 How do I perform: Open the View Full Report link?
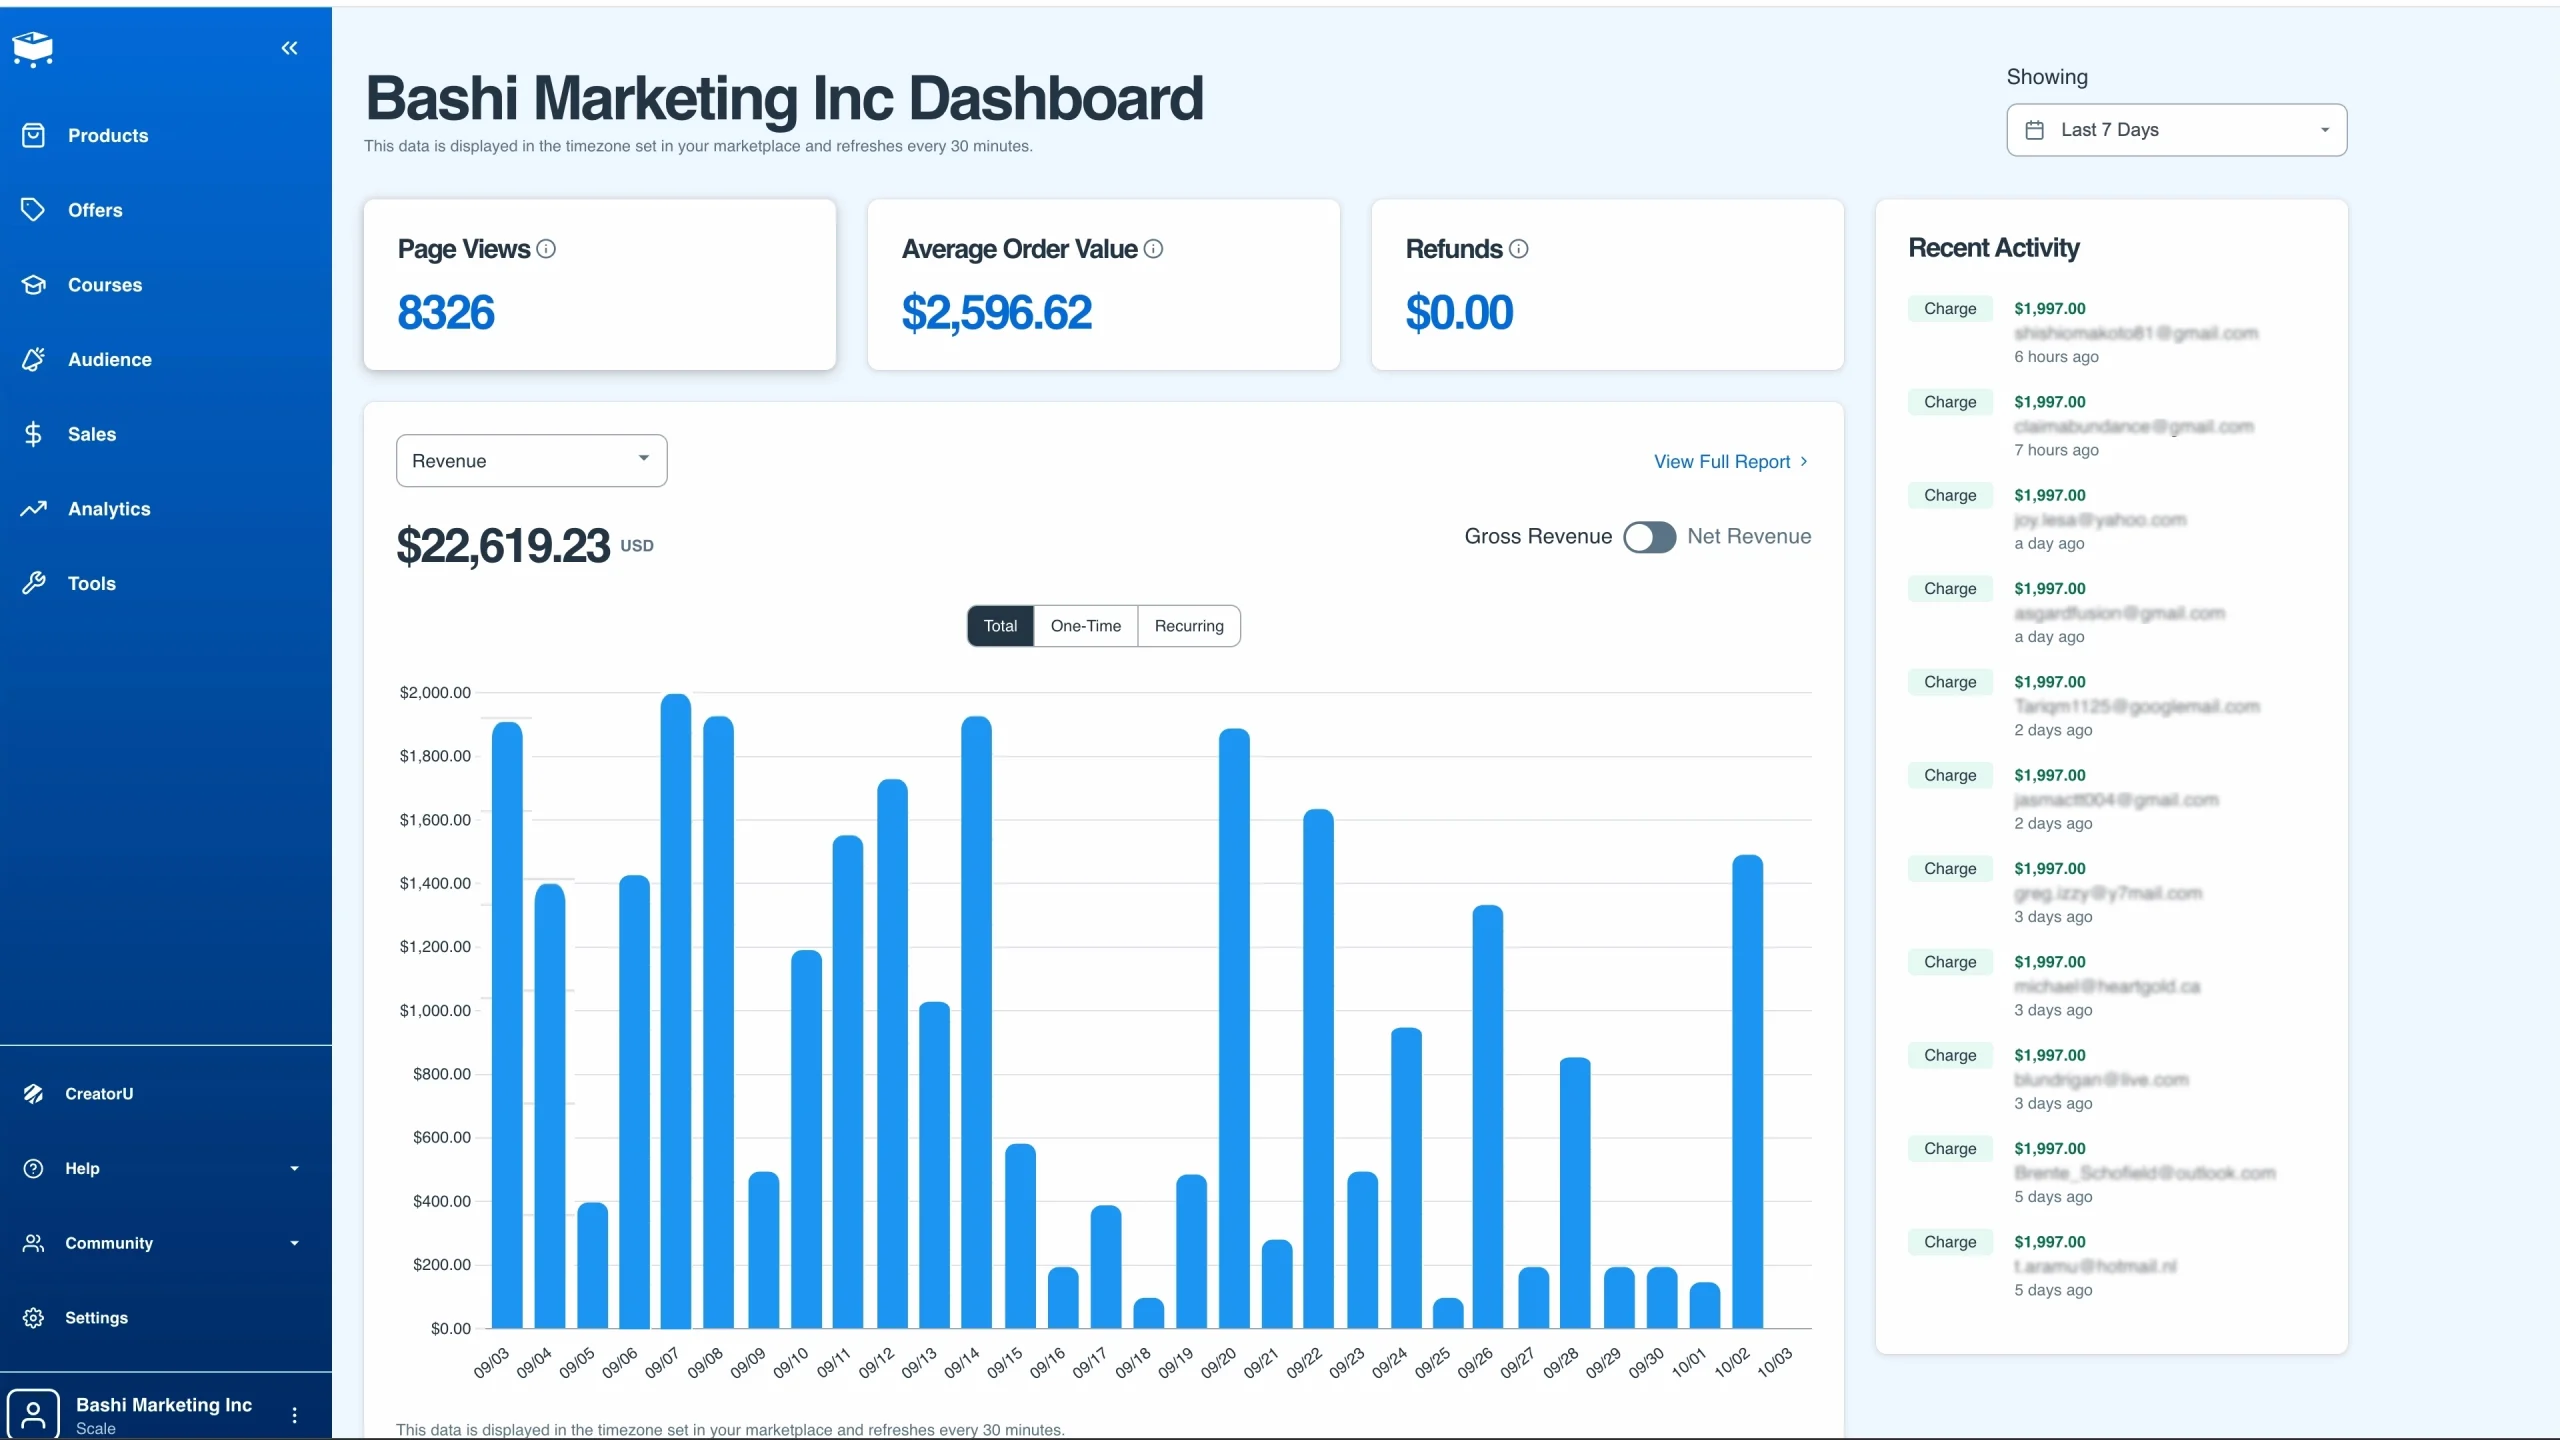tap(1731, 461)
